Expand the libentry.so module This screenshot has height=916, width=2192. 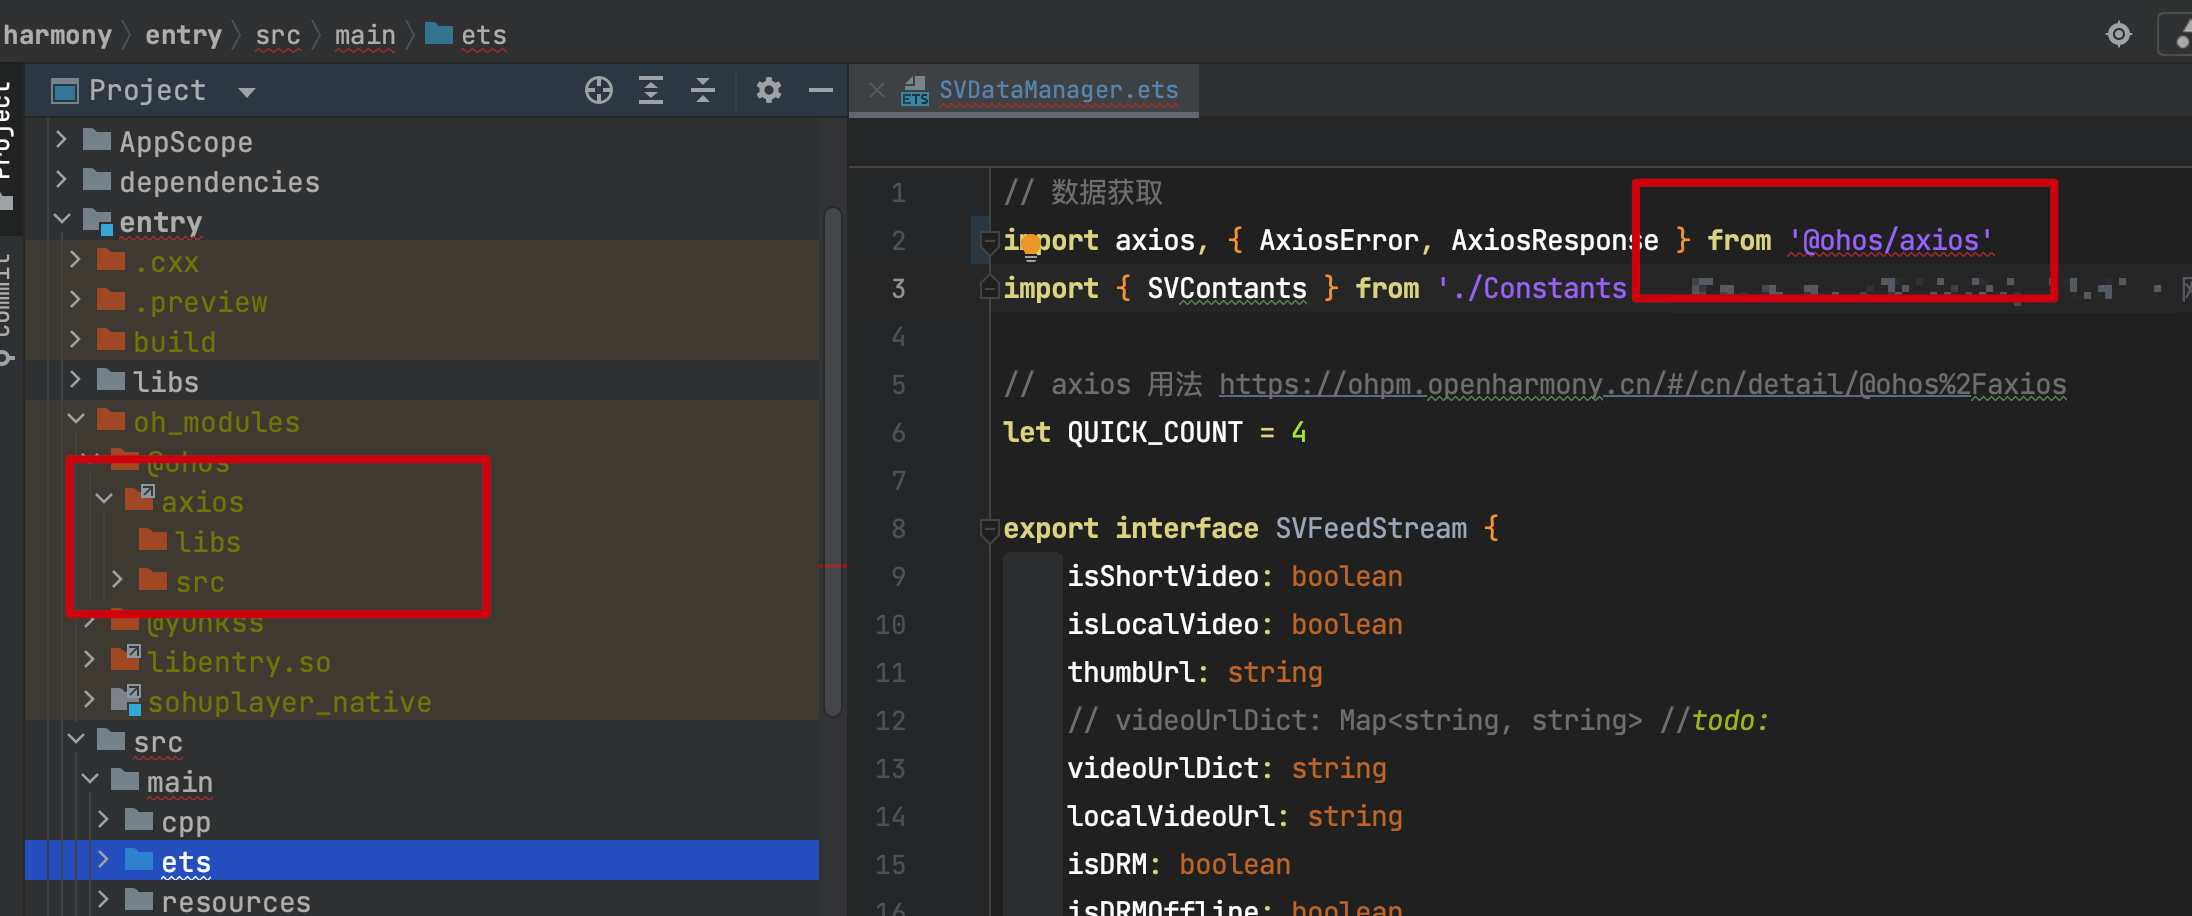pyautogui.click(x=89, y=659)
